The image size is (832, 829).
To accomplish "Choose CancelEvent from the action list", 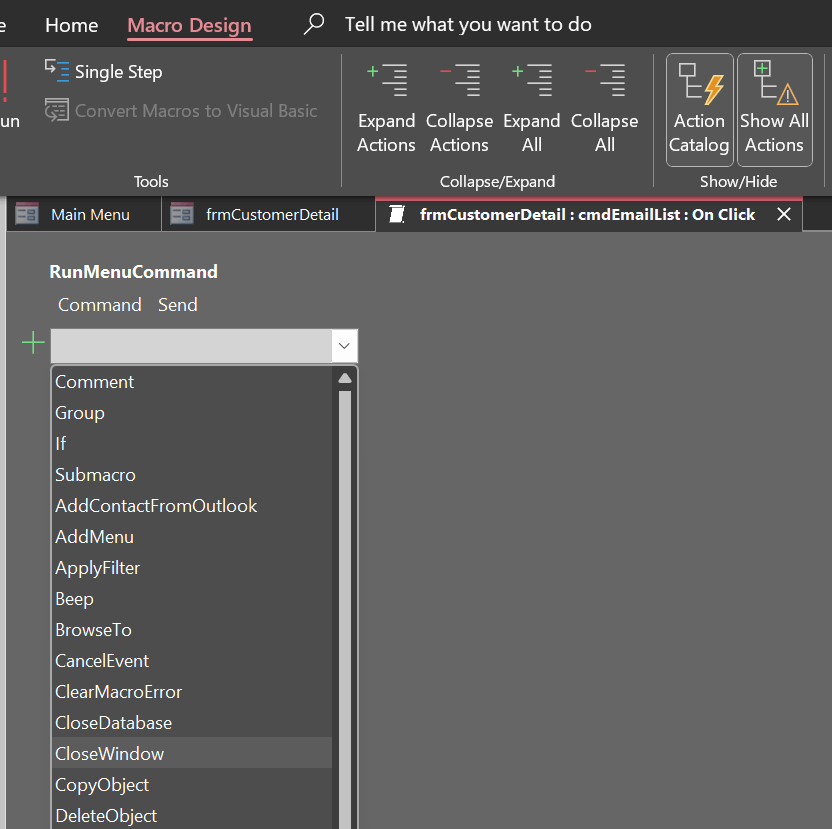I will point(192,661).
